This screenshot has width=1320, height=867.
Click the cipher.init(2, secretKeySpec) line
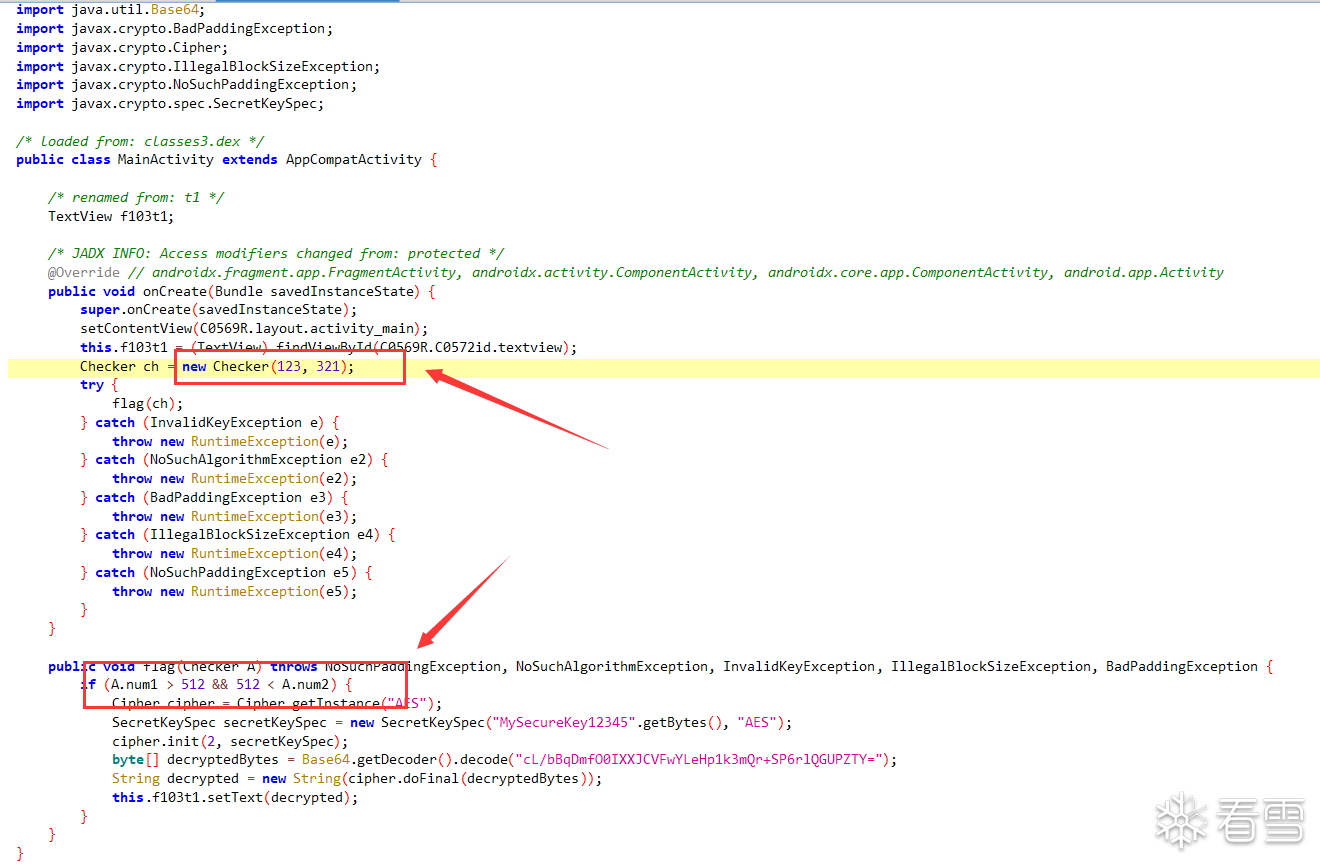[230, 741]
